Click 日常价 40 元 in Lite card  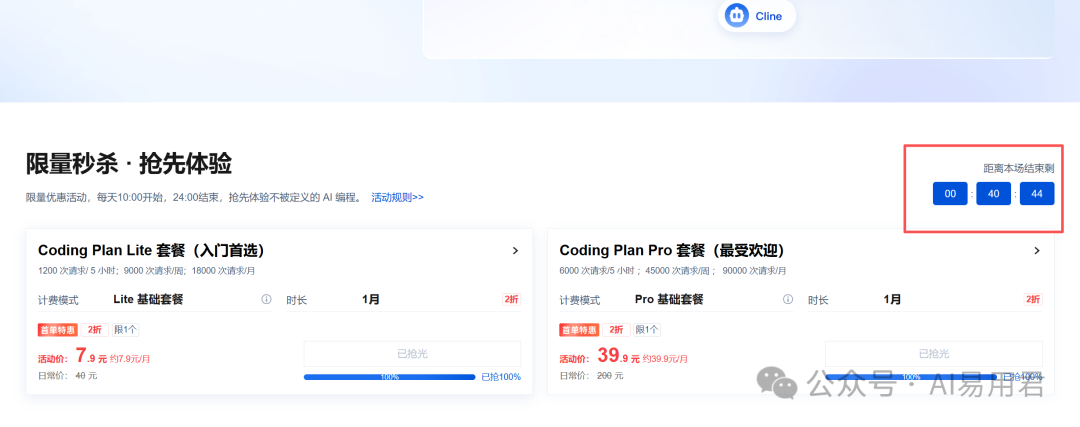point(68,376)
